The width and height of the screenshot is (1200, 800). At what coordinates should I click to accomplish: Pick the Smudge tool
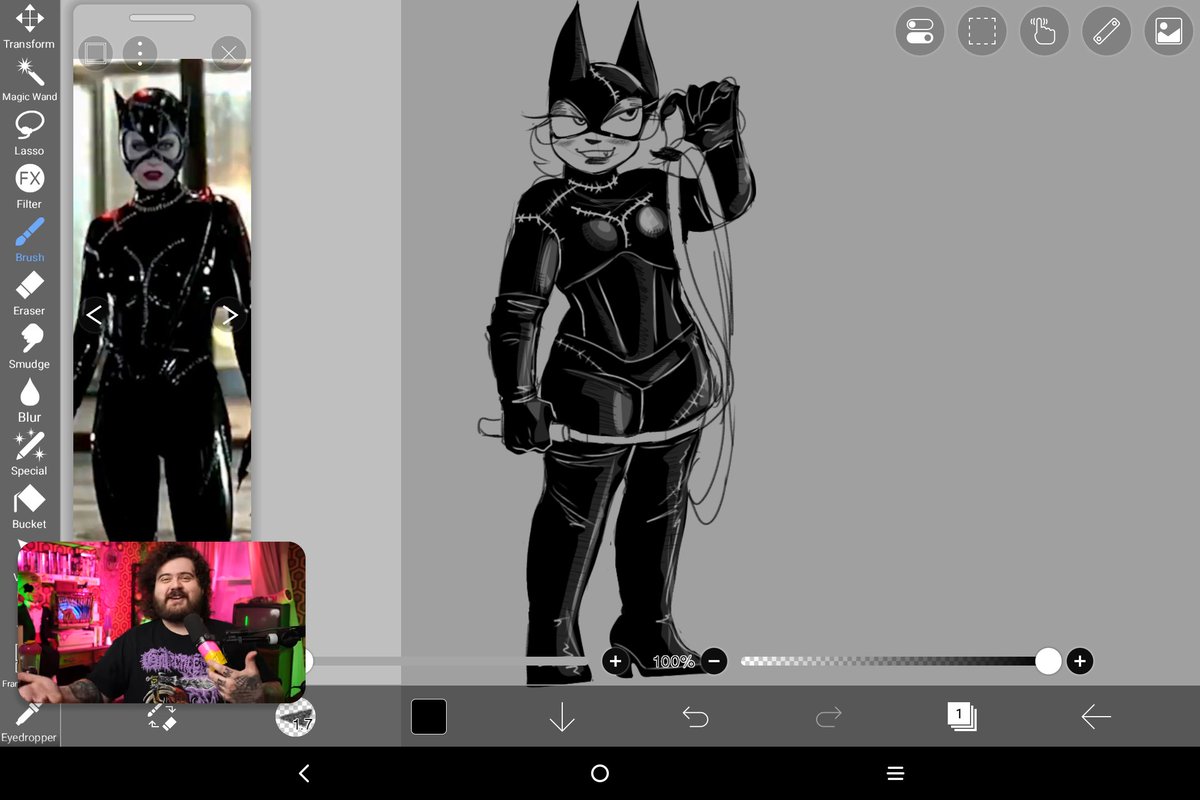(x=29, y=347)
